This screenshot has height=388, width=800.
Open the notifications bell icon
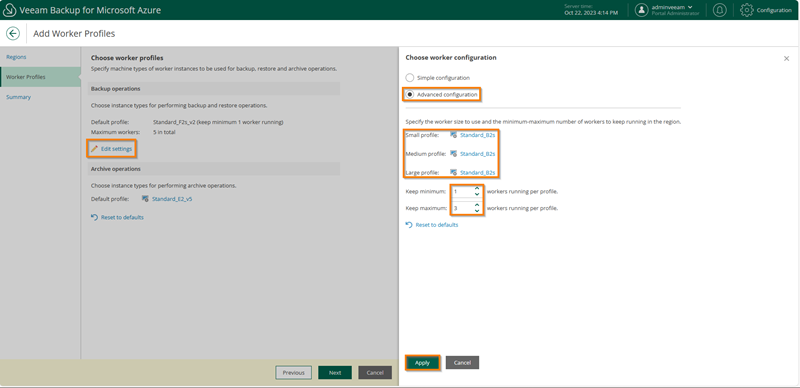coord(719,10)
